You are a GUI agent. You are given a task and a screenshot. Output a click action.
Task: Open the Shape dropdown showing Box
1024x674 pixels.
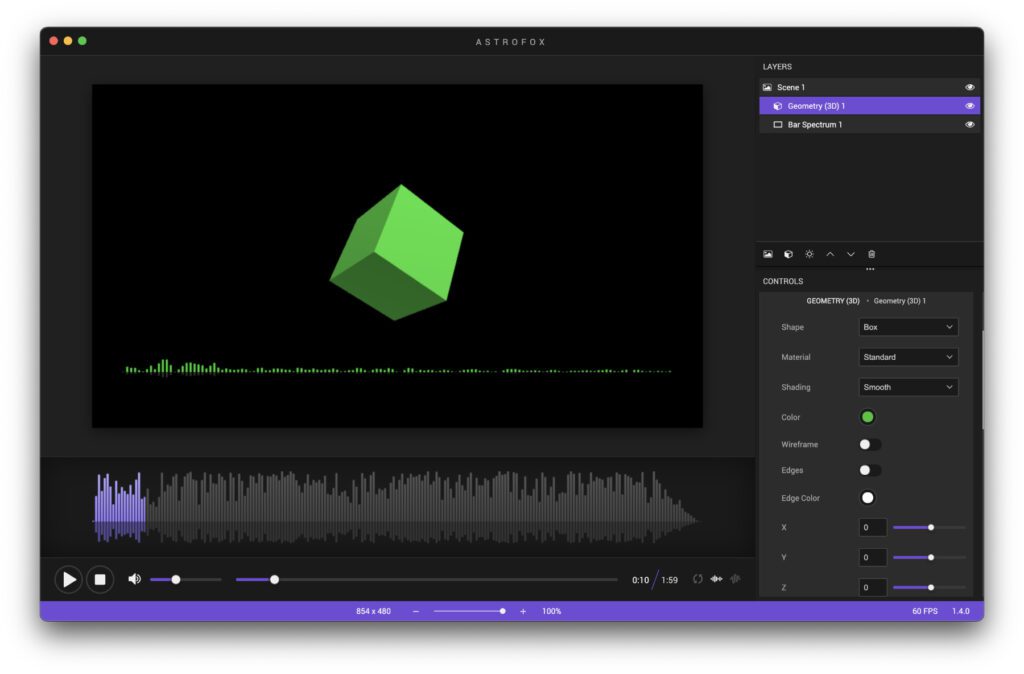pyautogui.click(x=908, y=327)
